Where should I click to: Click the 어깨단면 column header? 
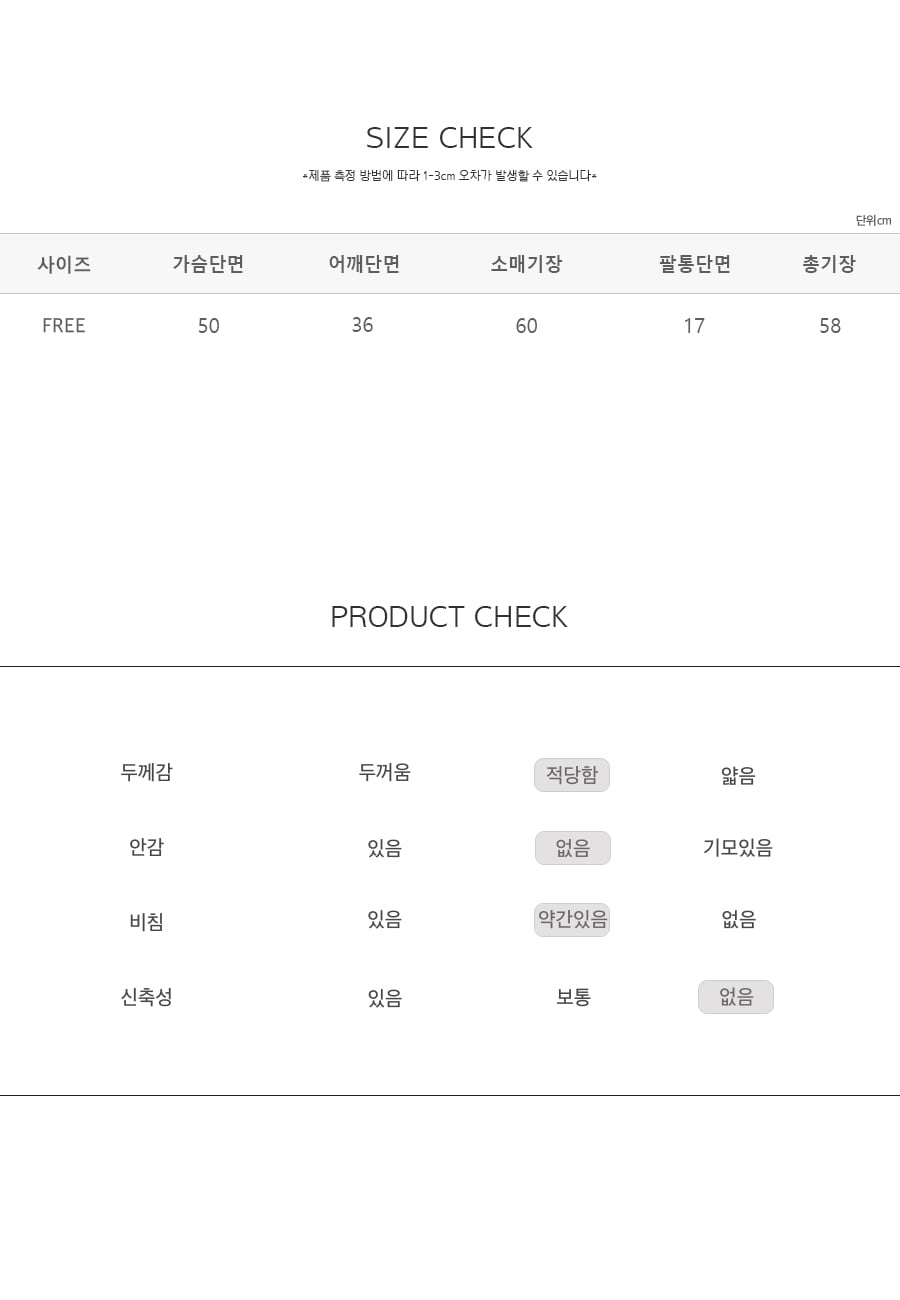[x=364, y=264]
